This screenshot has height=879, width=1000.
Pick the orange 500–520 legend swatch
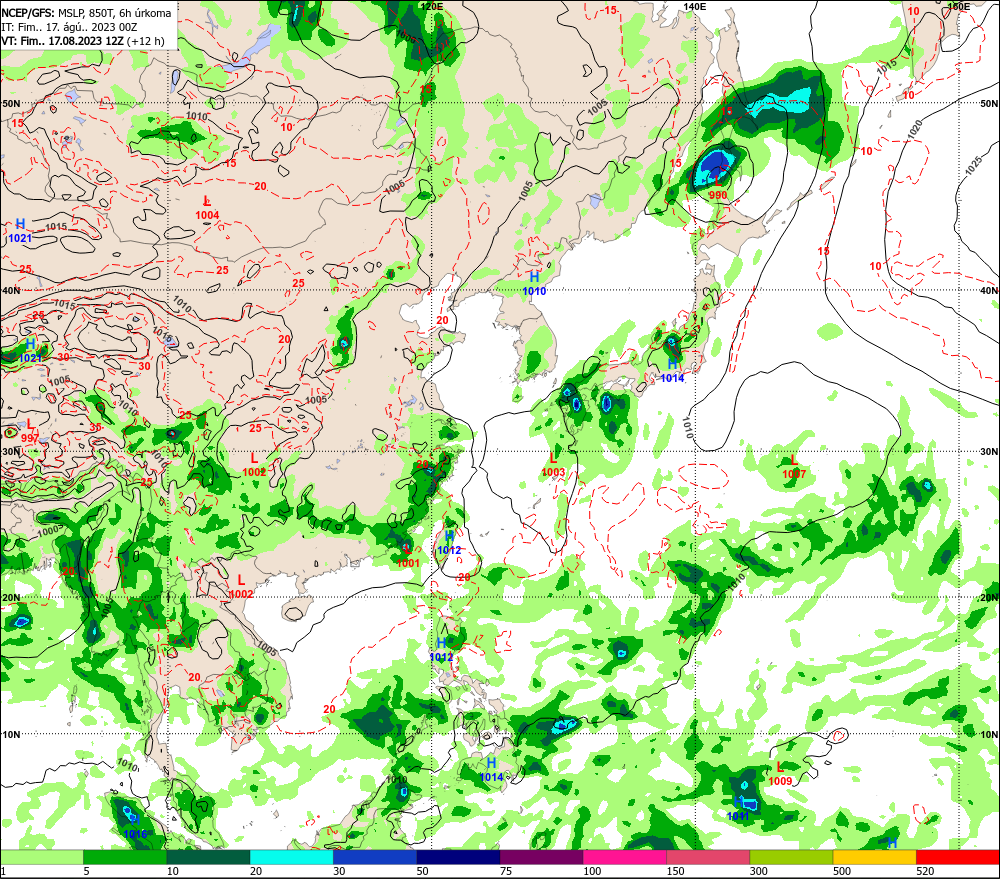pos(875,857)
